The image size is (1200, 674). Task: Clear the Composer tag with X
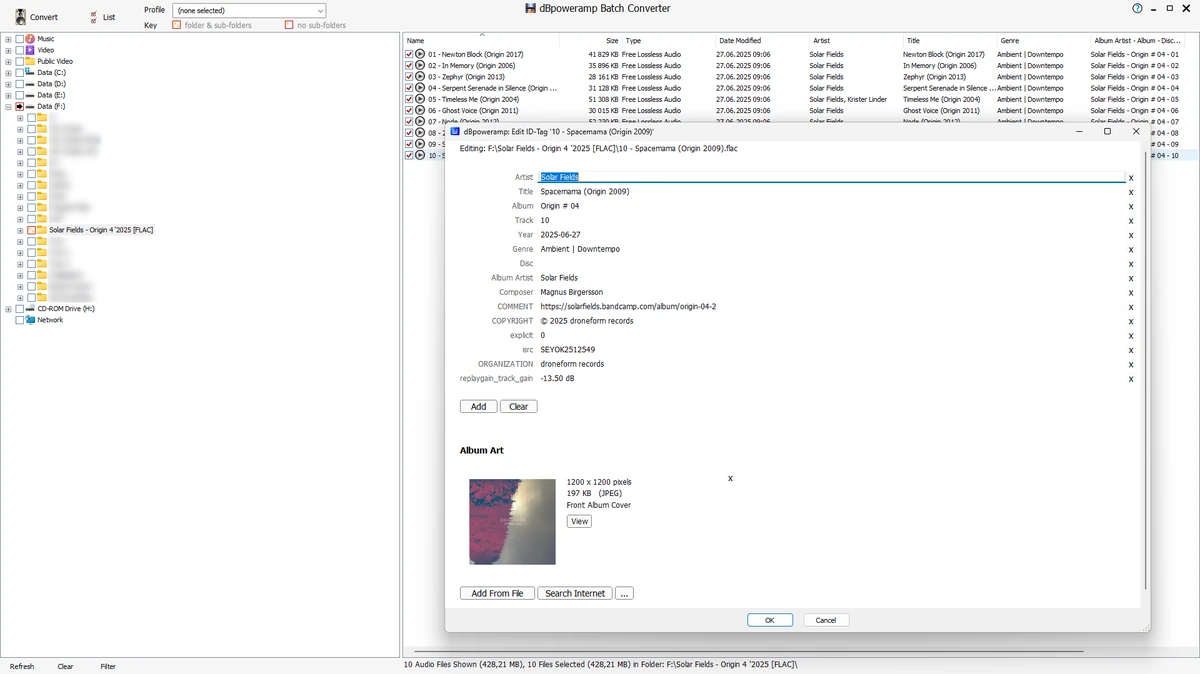coord(1131,293)
